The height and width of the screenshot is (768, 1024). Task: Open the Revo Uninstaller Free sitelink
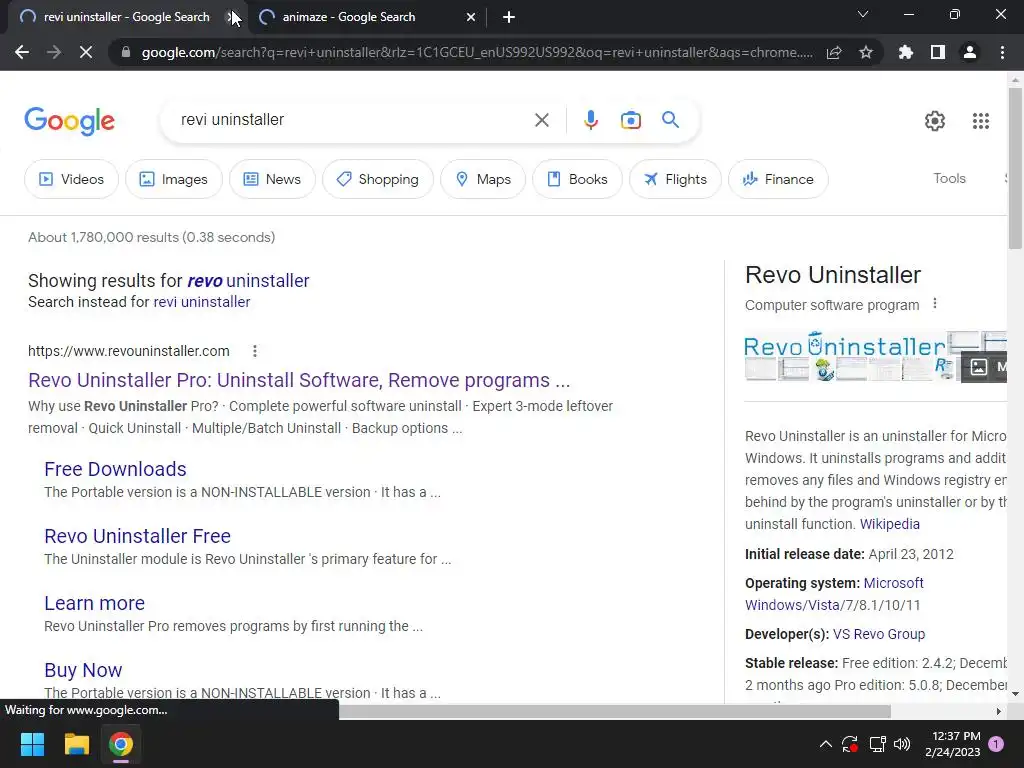pos(137,536)
